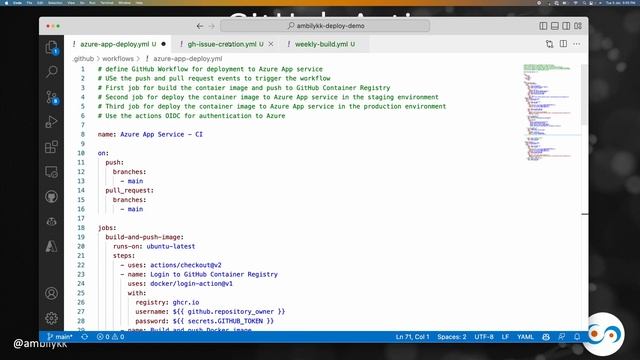Click the ambilykk-deploy-demo command center search
Image resolution: width=640 pixels, height=360 pixels.
coord(325,26)
